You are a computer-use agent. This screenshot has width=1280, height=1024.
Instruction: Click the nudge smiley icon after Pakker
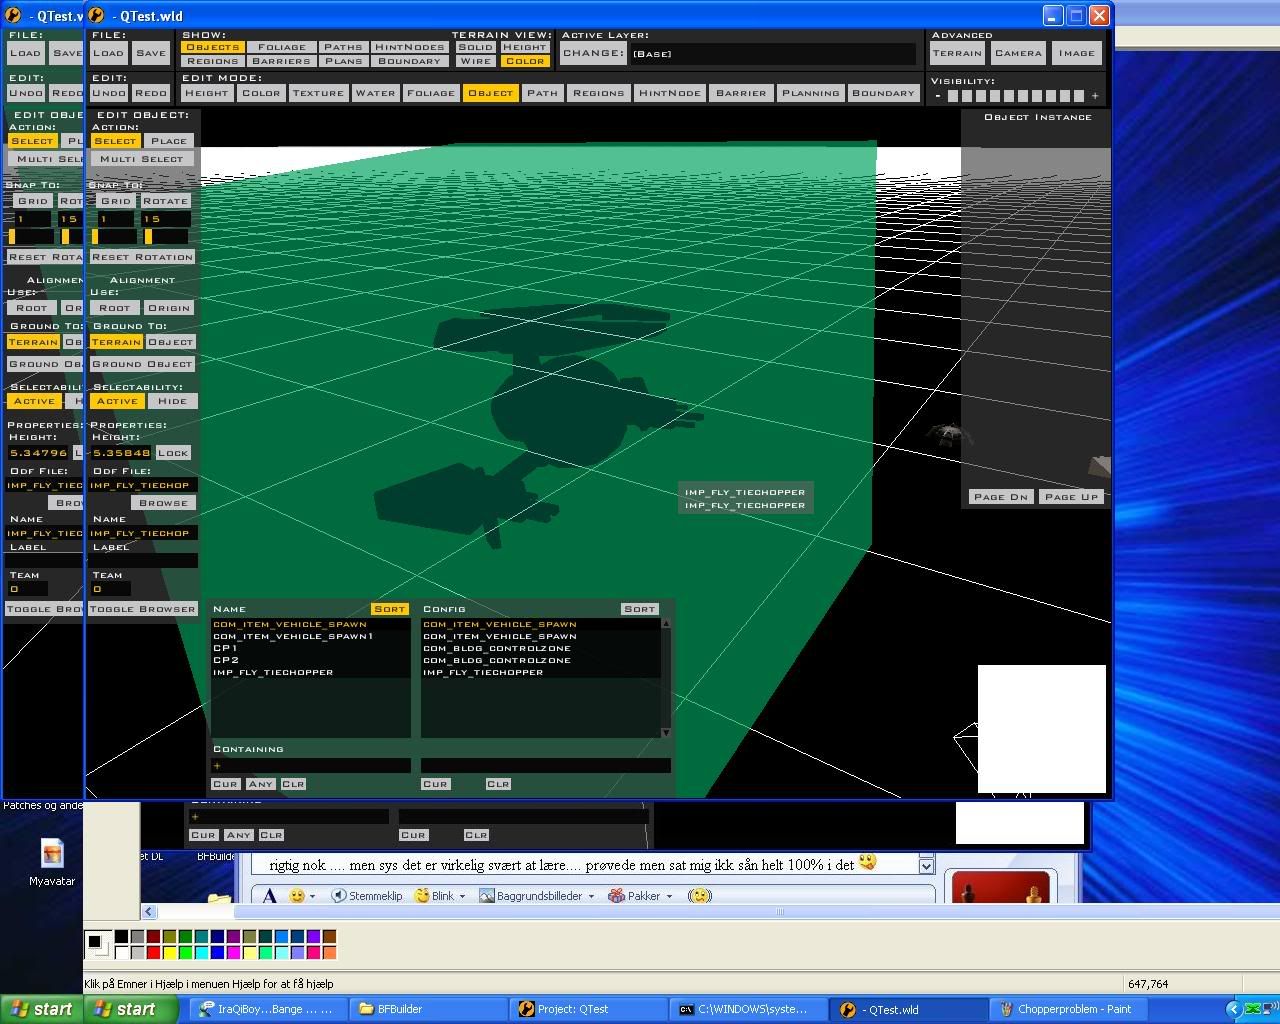click(700, 896)
